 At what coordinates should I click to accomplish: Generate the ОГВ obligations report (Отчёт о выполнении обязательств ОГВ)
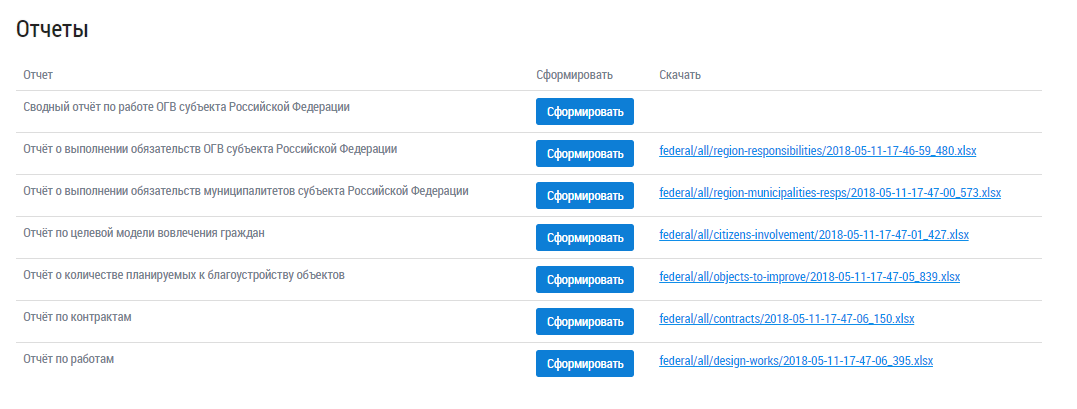click(584, 154)
